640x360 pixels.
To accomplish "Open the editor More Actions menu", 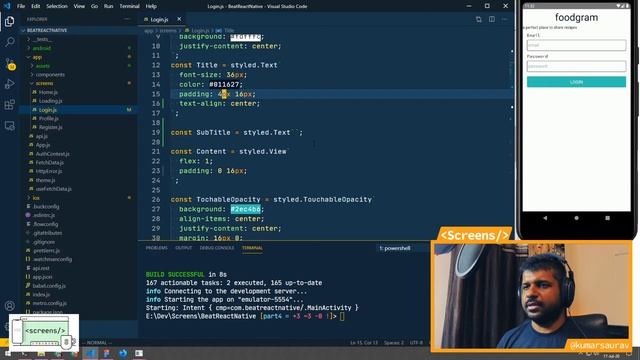I will [504, 19].
